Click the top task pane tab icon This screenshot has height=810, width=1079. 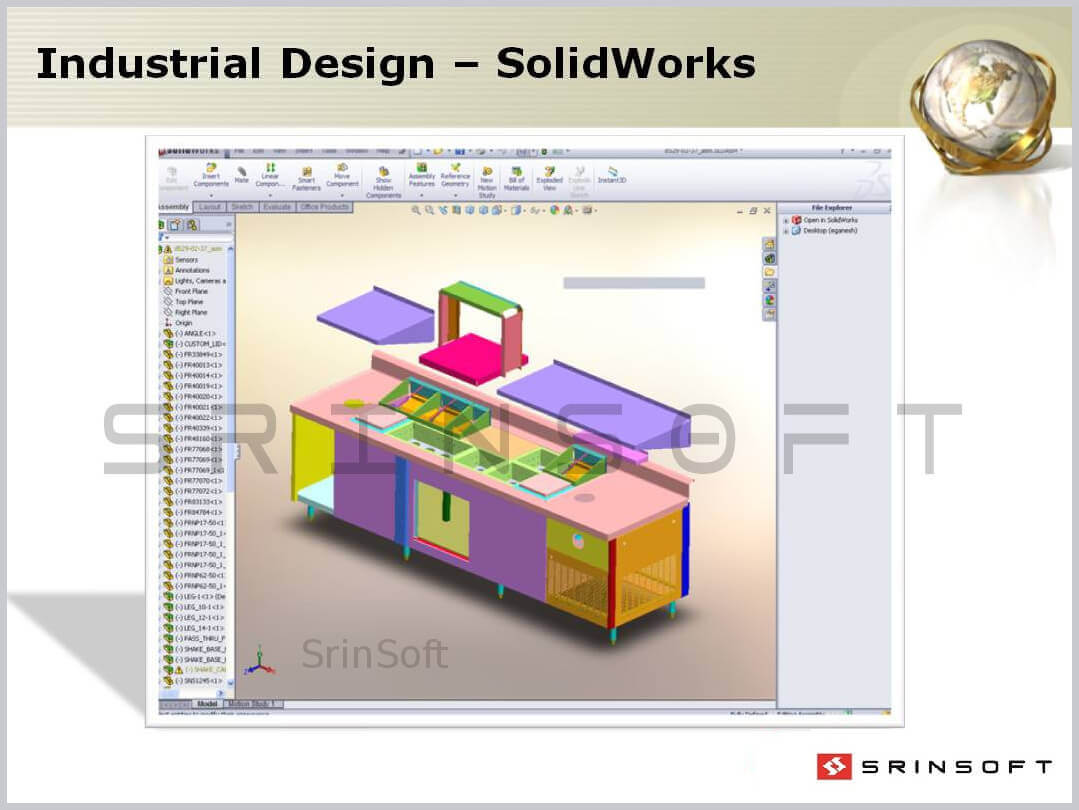click(769, 244)
